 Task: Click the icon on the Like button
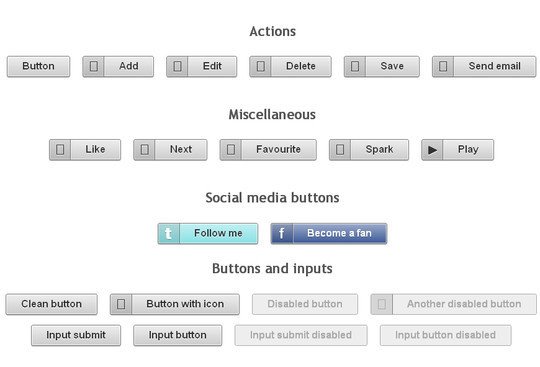[60, 149]
